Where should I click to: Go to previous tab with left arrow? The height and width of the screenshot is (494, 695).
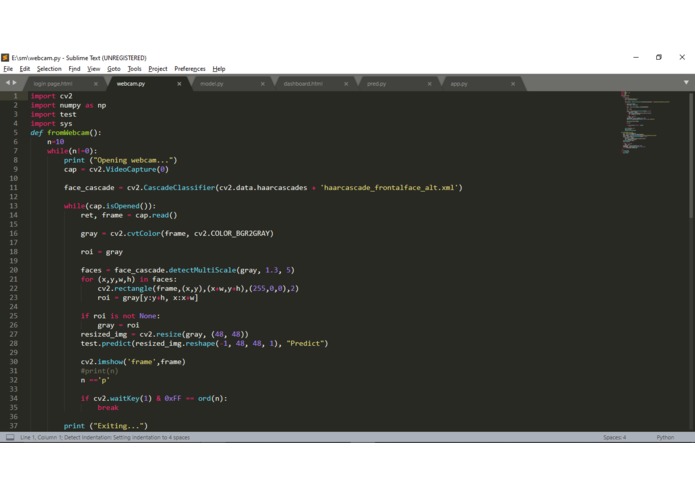[x=8, y=82]
